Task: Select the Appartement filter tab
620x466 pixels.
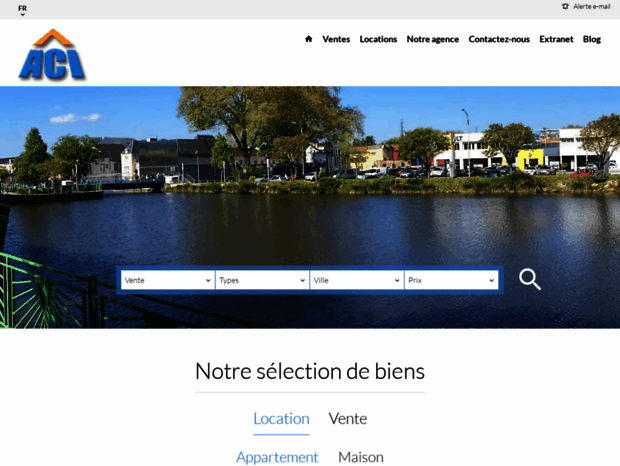Action: [x=277, y=457]
